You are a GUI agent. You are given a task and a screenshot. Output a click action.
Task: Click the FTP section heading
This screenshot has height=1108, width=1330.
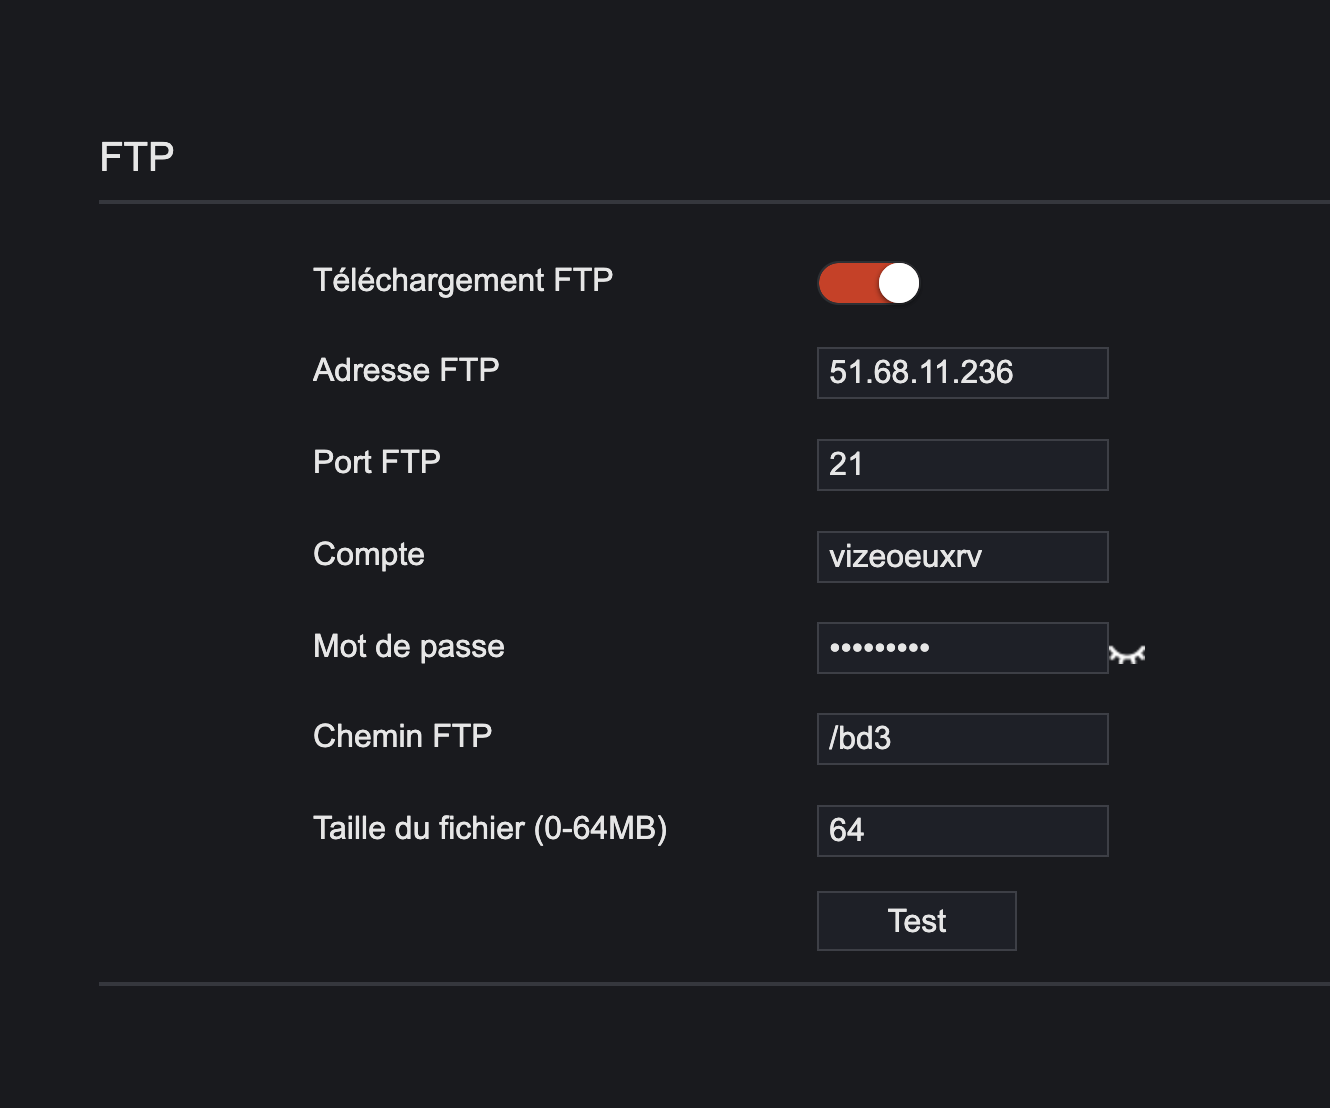[137, 157]
